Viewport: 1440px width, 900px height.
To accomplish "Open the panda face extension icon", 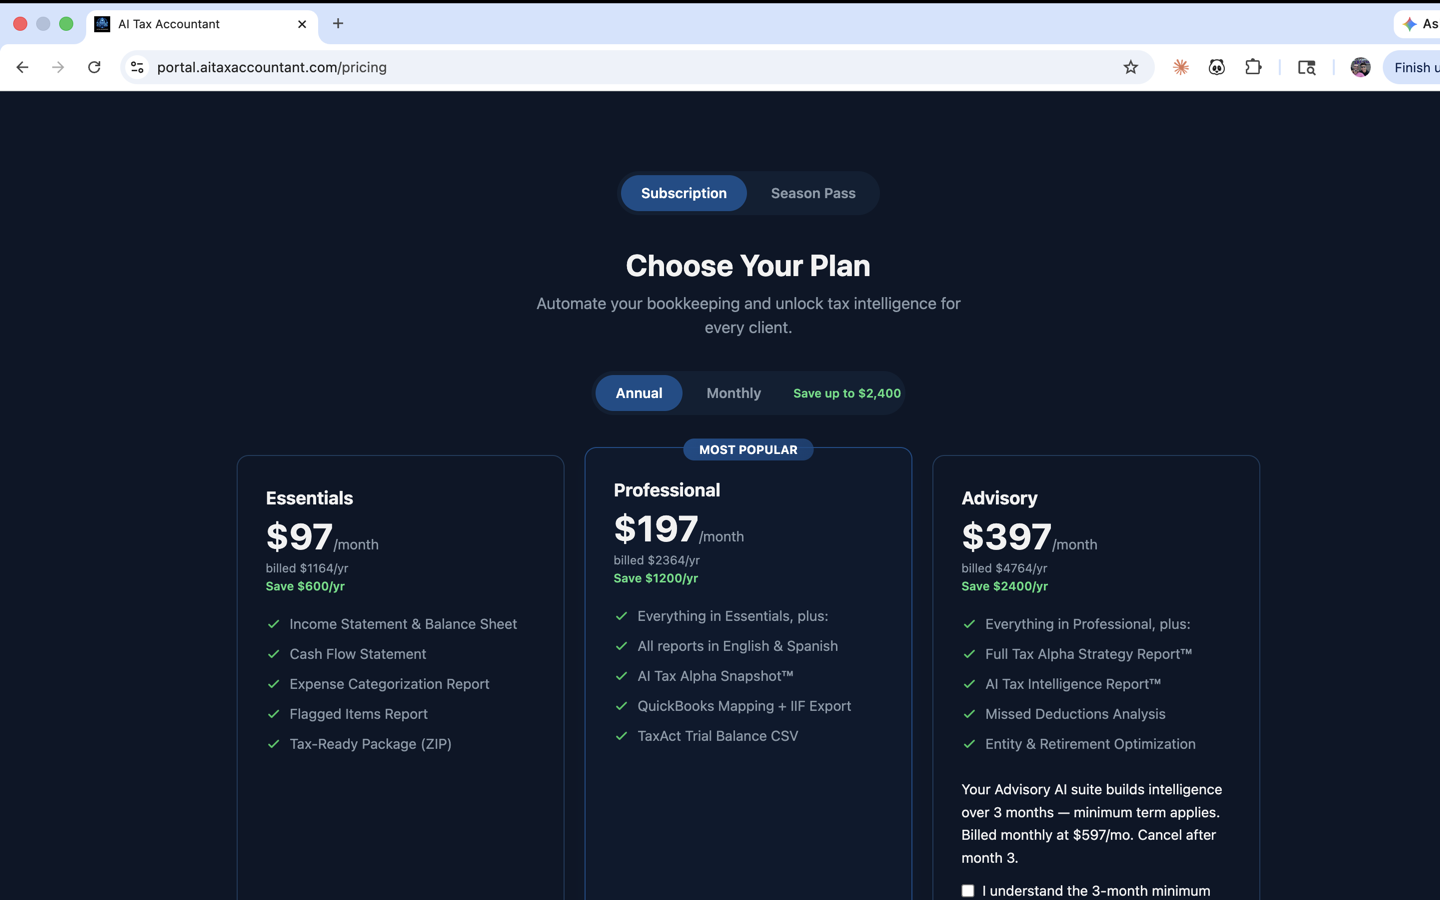I will point(1217,67).
